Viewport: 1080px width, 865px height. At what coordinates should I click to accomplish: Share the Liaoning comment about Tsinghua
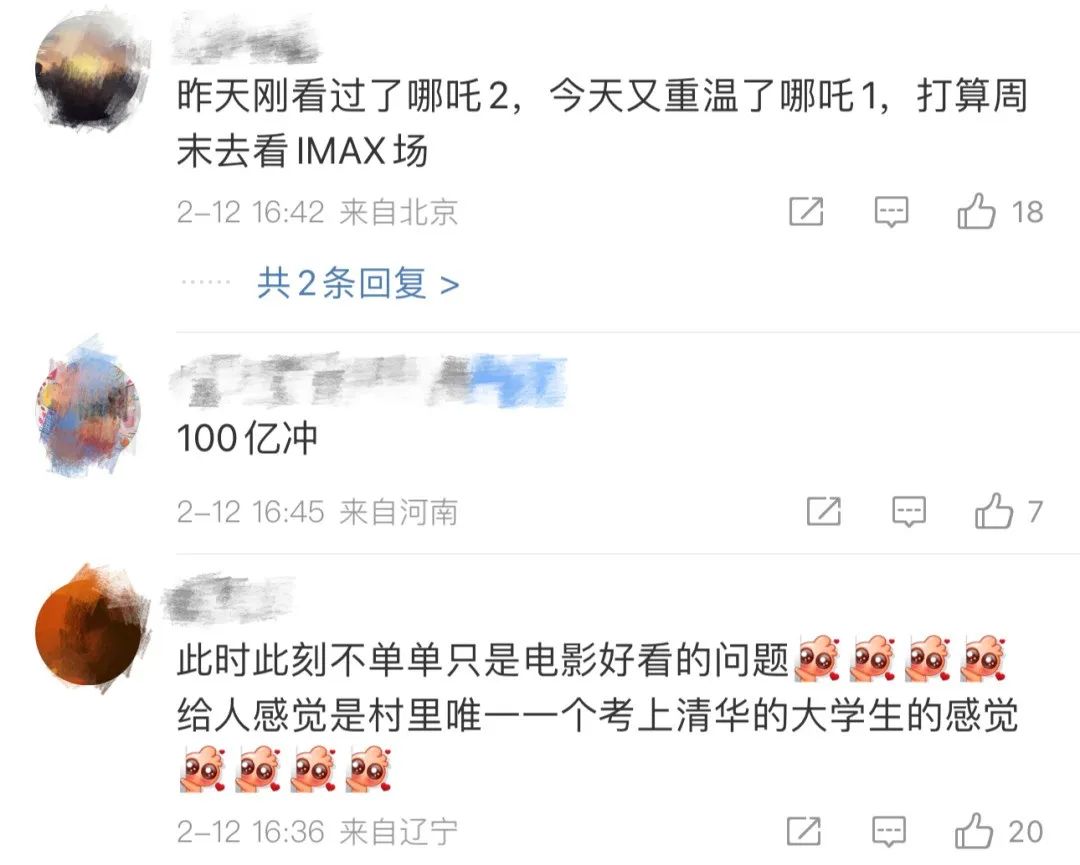tap(804, 831)
